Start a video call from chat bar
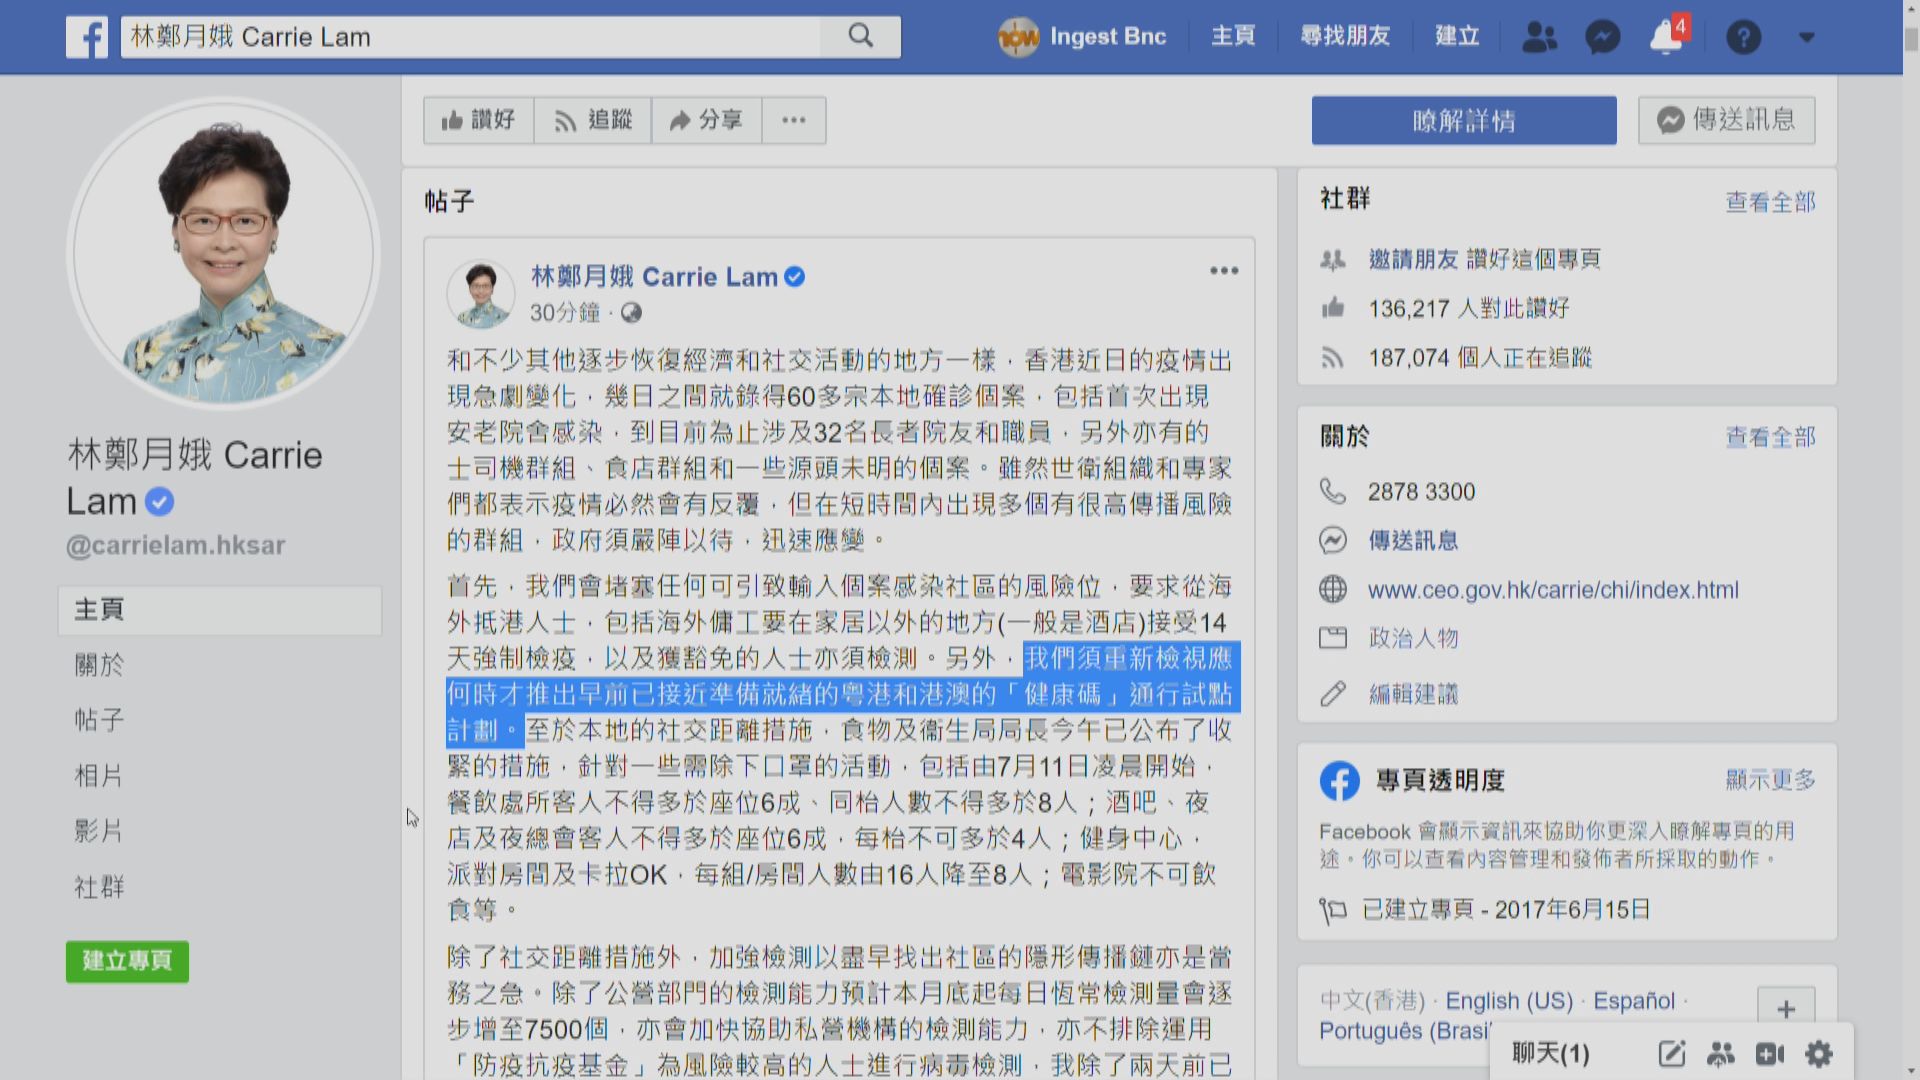Image resolution: width=1920 pixels, height=1080 pixels. coord(1769,1053)
